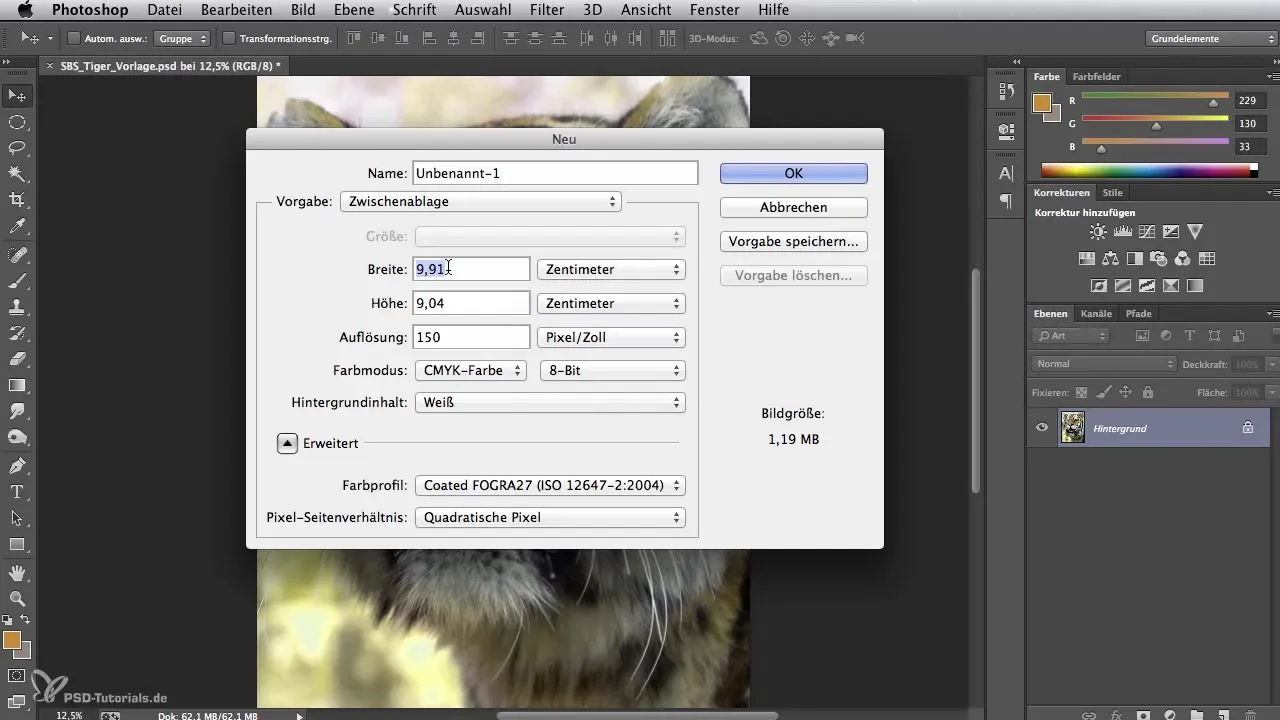The height and width of the screenshot is (720, 1280).
Task: Open the Höhe unit dropdown
Action: (x=611, y=303)
